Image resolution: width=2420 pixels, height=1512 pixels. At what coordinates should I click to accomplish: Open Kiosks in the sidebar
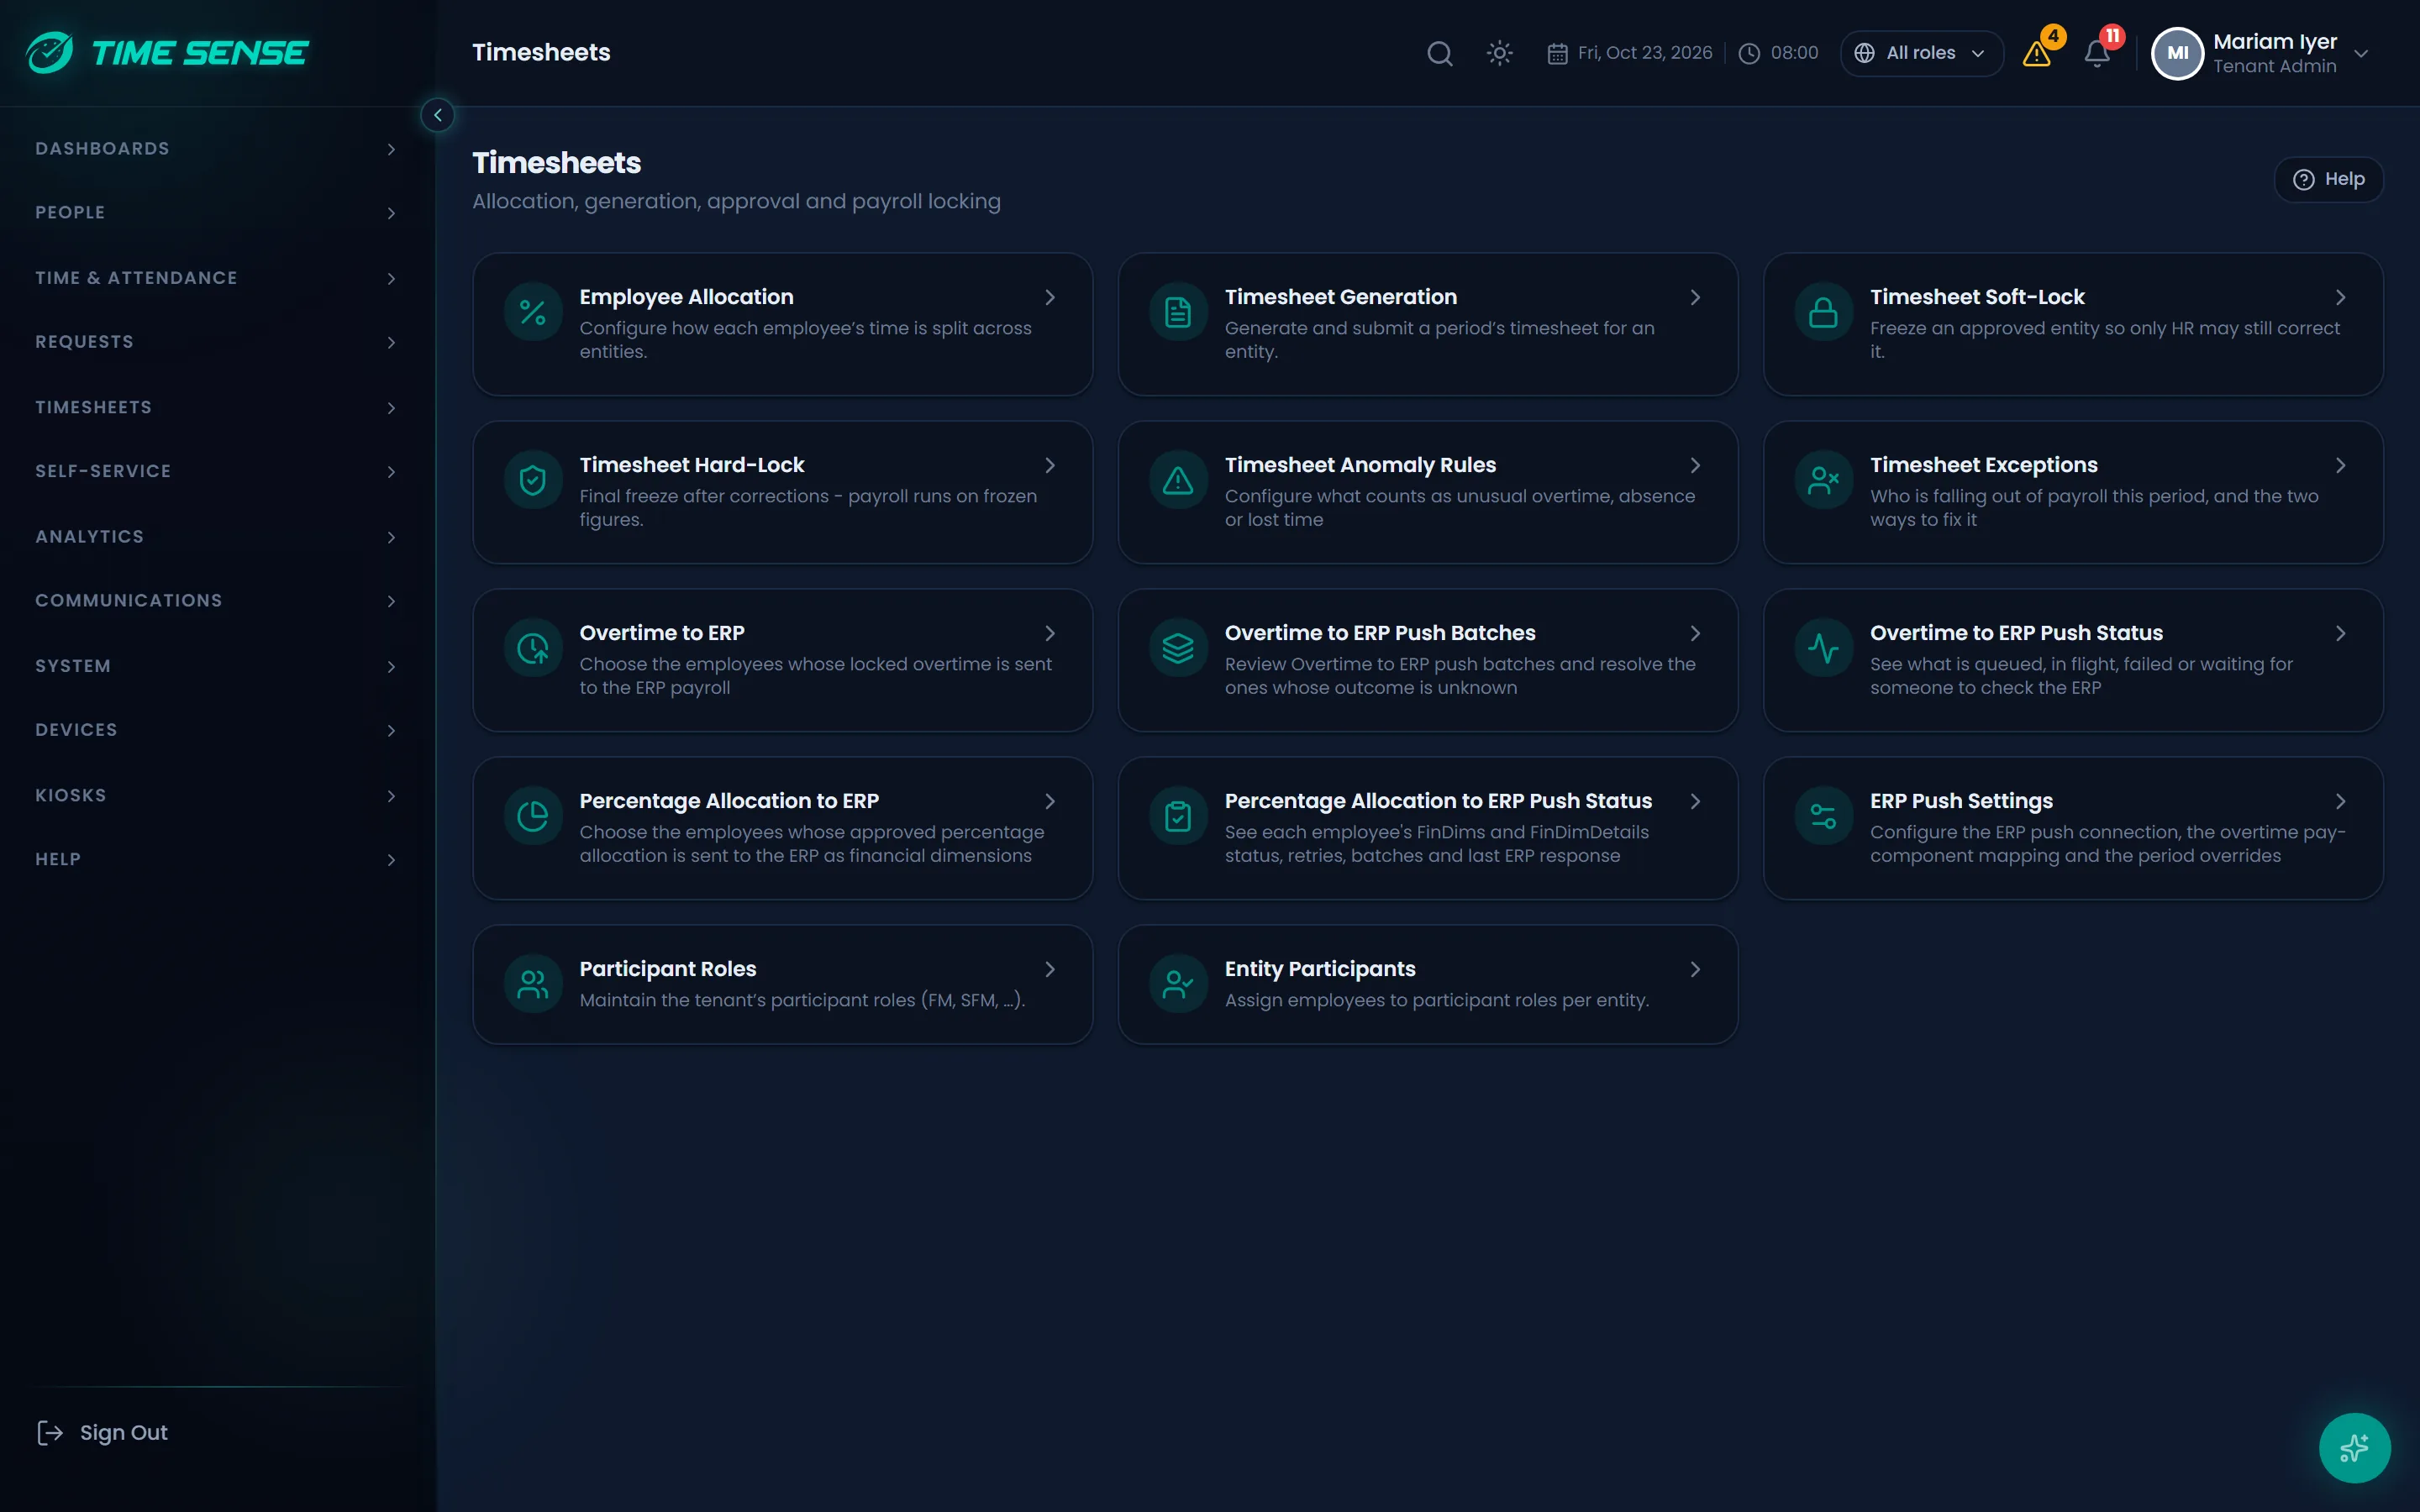pos(217,796)
